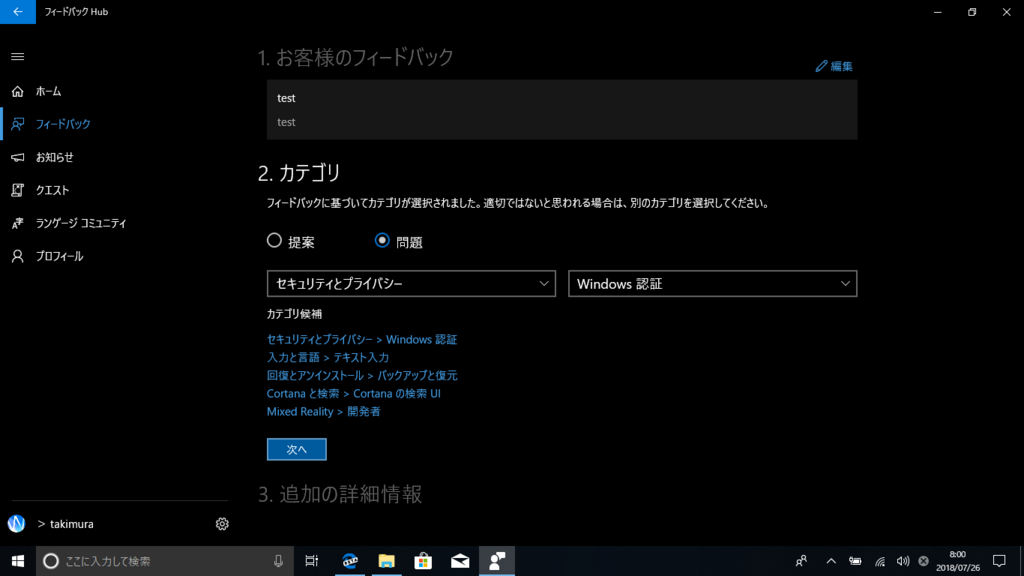Open the network Wi-Fi tray icon
Image resolution: width=1024 pixels, height=576 pixels.
[880, 561]
